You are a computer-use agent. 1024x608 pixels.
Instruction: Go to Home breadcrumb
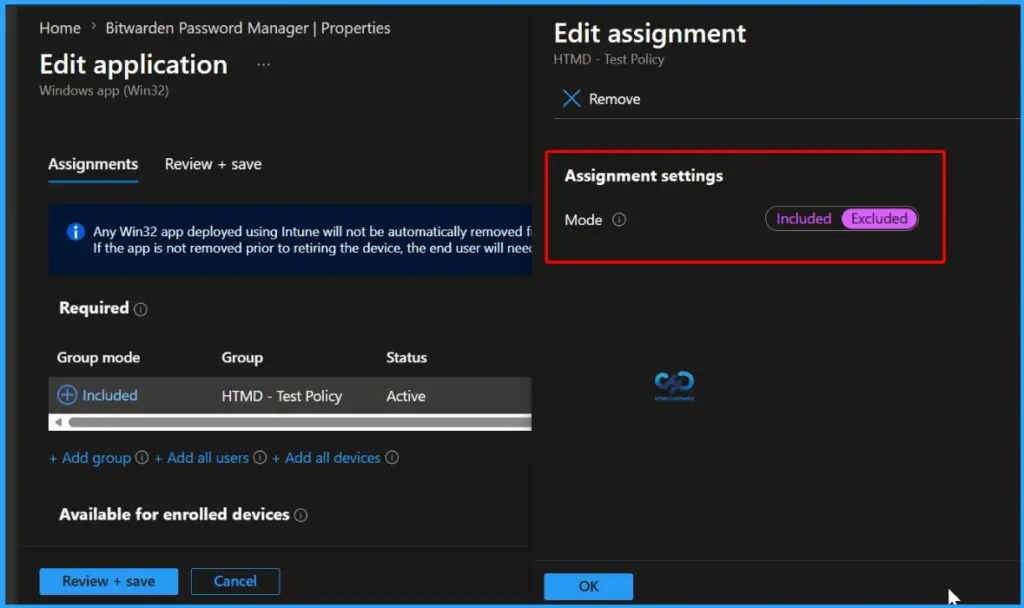click(x=60, y=28)
